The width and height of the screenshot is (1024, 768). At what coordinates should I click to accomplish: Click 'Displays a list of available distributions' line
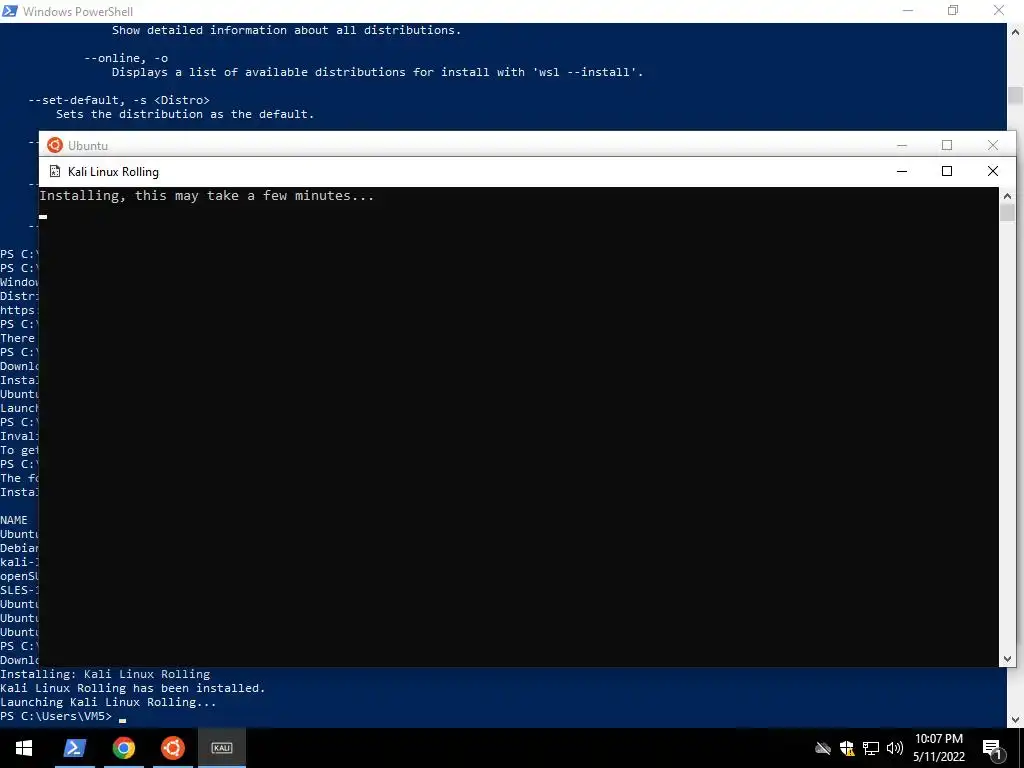click(377, 72)
